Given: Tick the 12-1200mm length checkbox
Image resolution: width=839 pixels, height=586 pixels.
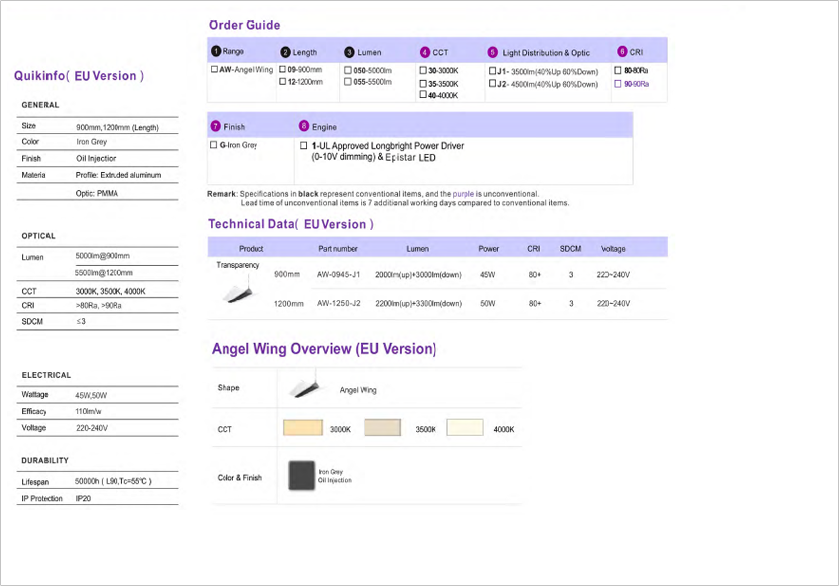Looking at the screenshot, I should [283, 82].
